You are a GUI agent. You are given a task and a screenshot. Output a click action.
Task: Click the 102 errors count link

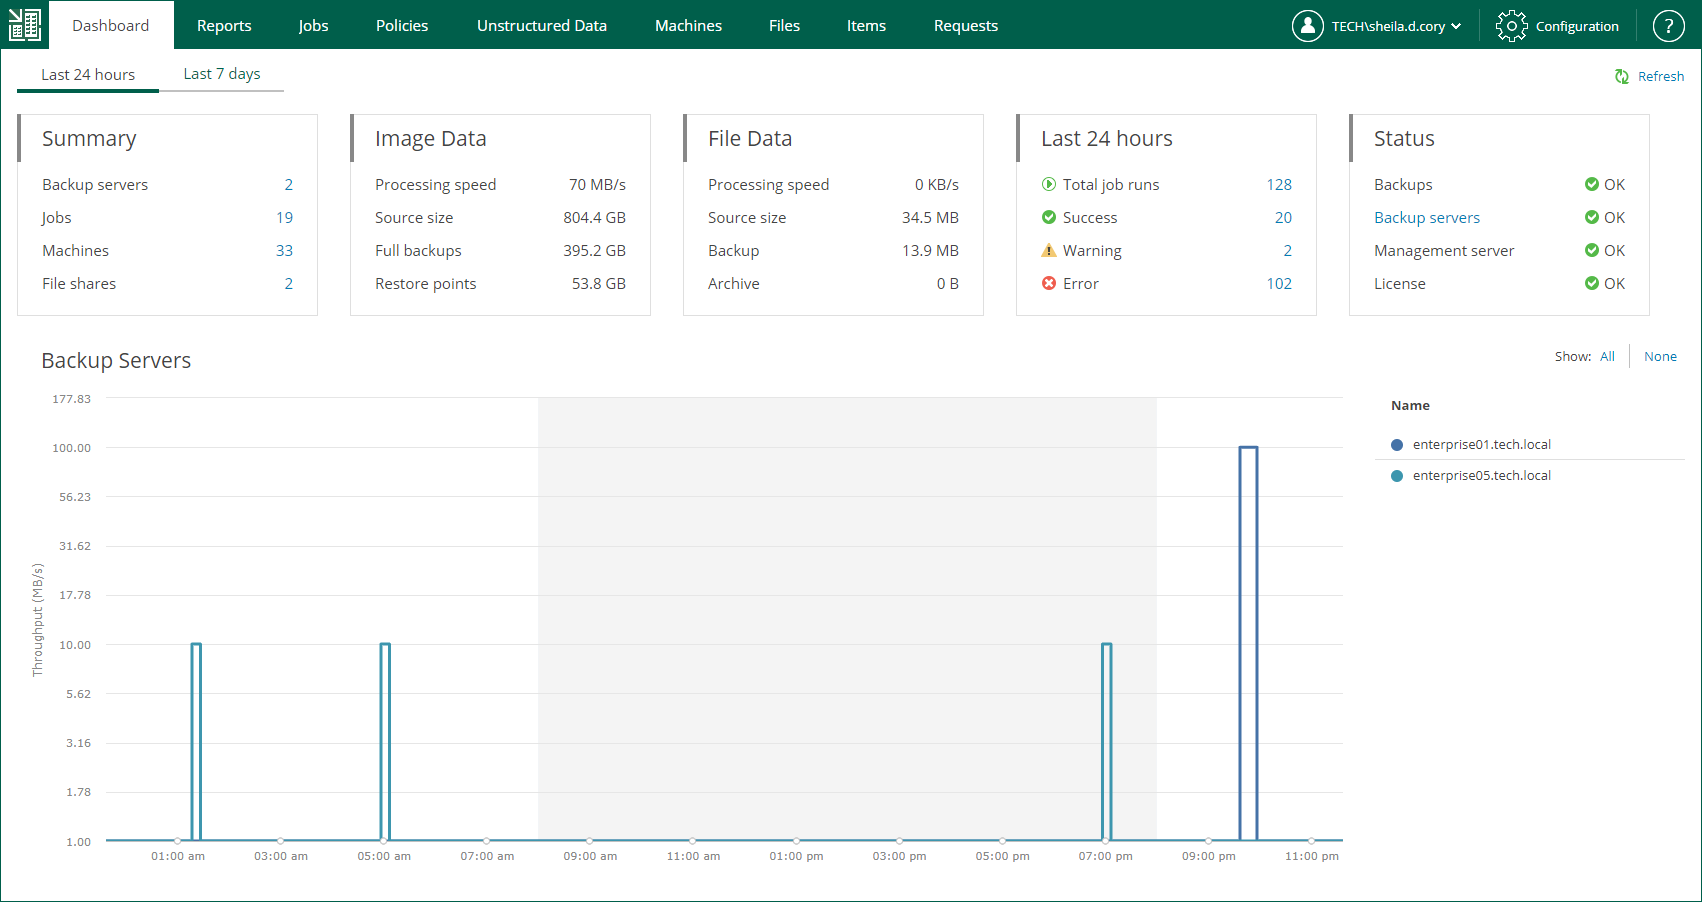1278,284
